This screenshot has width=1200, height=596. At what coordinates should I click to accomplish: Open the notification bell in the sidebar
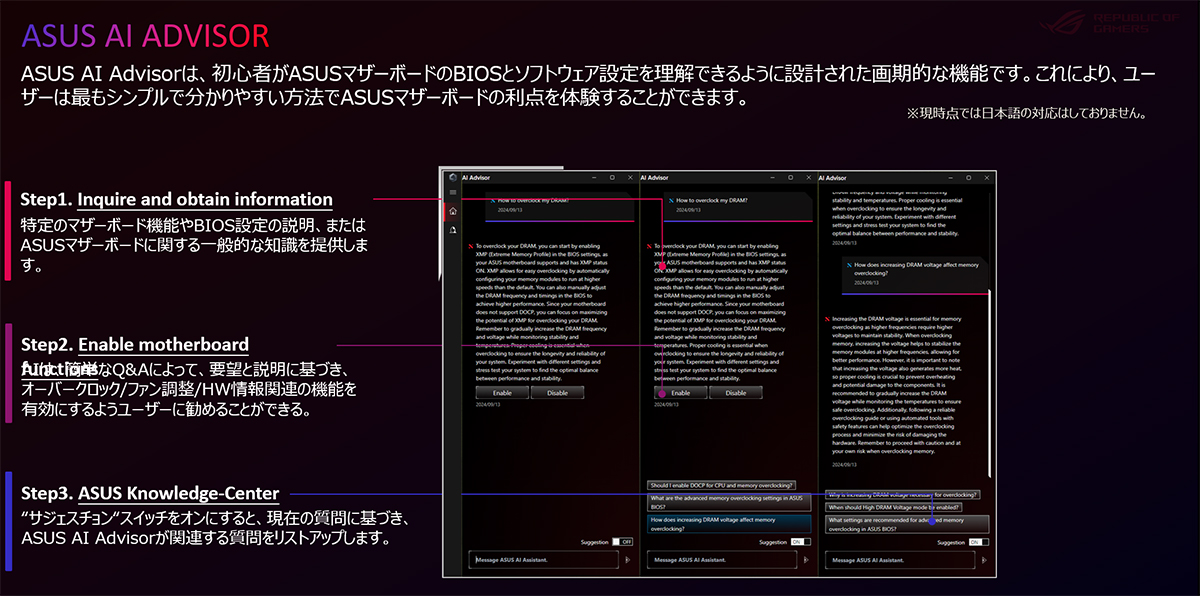click(x=452, y=230)
